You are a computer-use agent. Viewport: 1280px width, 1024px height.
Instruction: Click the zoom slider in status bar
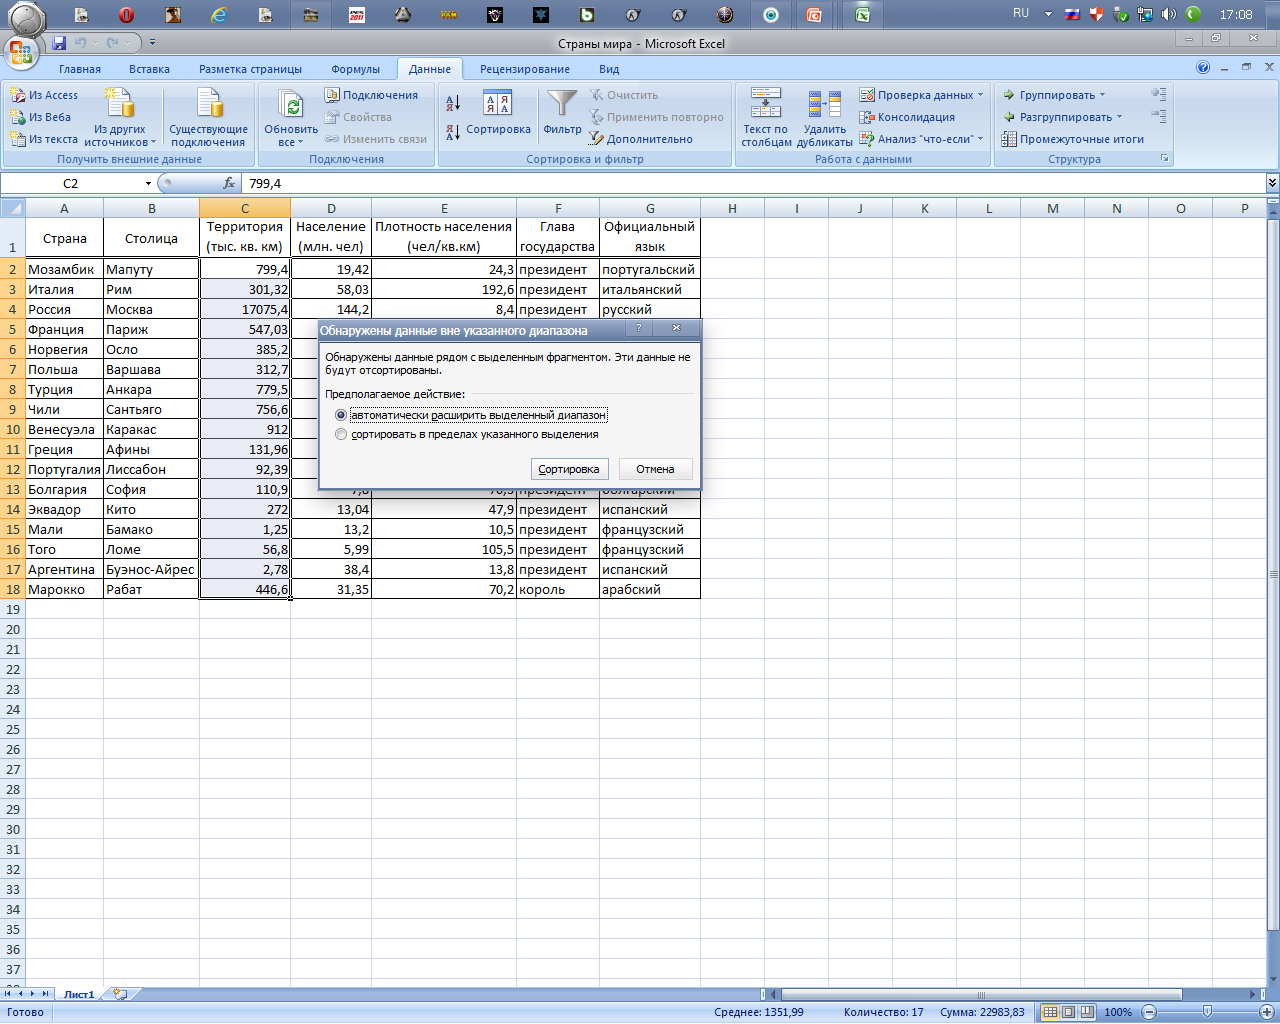1207,1012
